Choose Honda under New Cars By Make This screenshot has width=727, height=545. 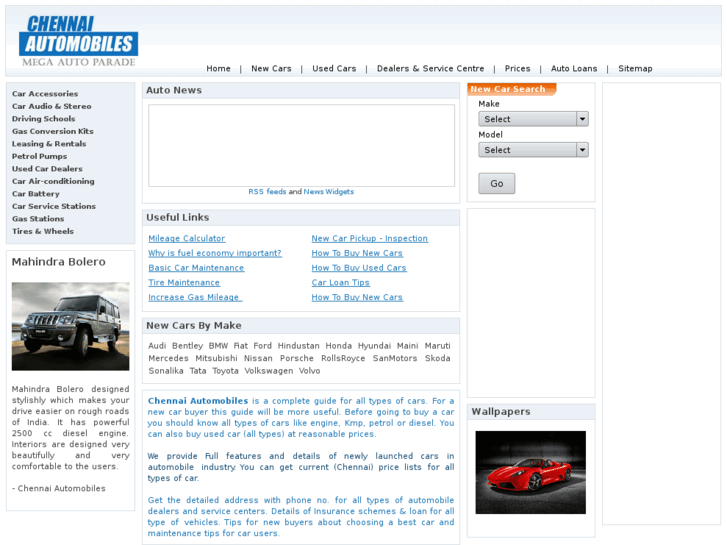click(338, 346)
